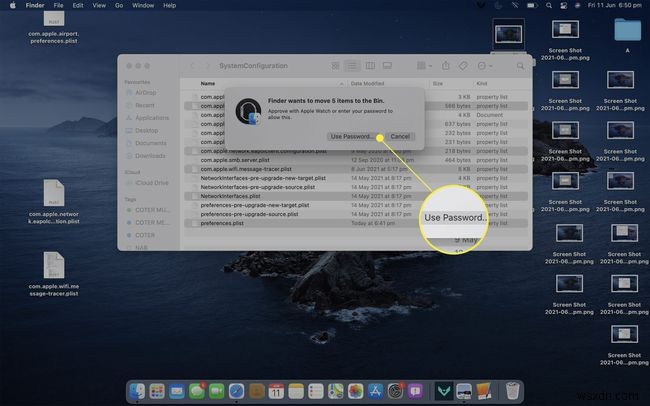Switch Finder to column view
This screenshot has height=406, width=650.
[370, 66]
